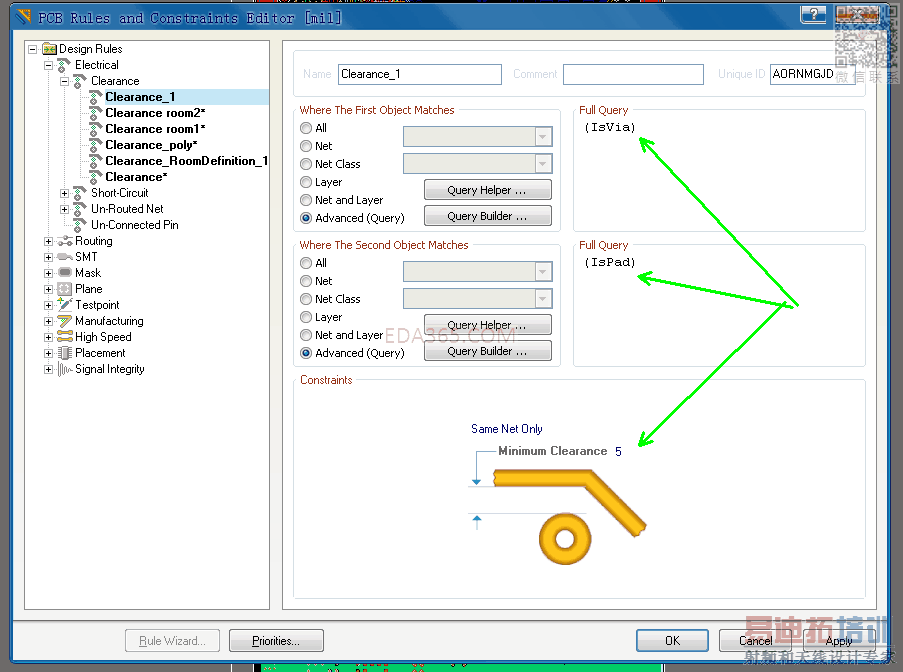Click the Clearance_1 rule icon

pos(96,97)
